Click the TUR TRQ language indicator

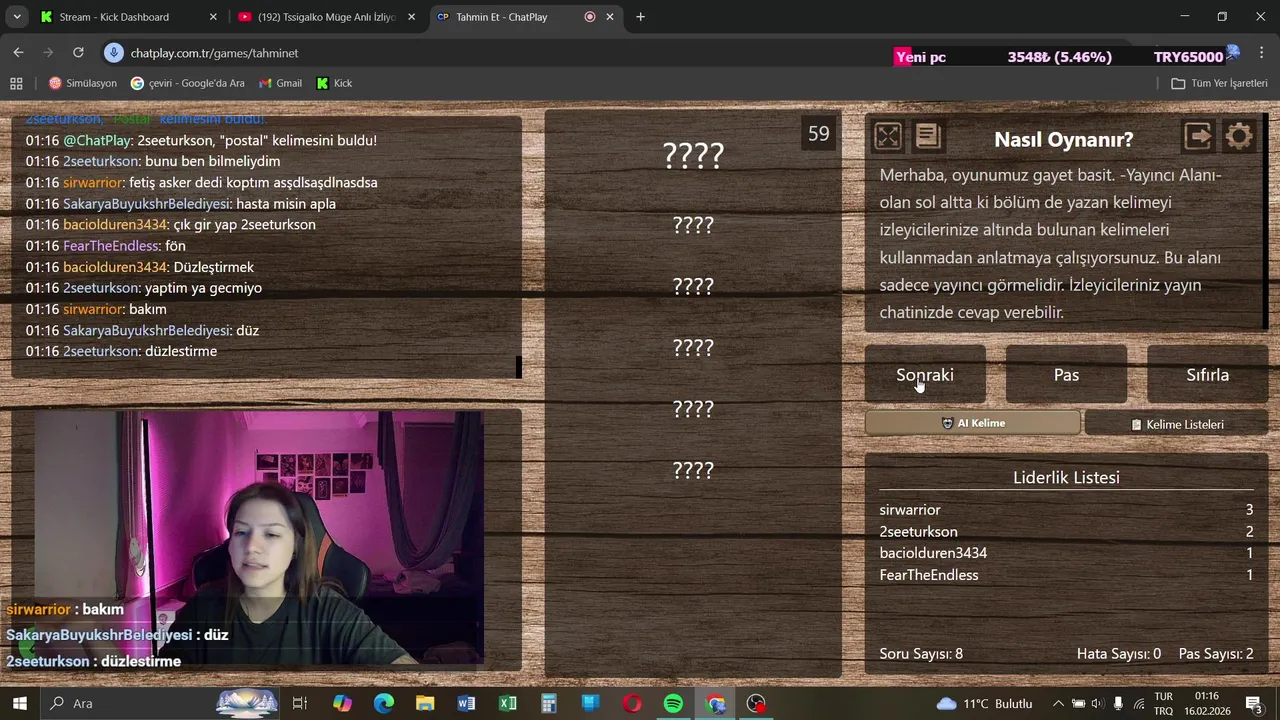pyautogui.click(x=1164, y=704)
